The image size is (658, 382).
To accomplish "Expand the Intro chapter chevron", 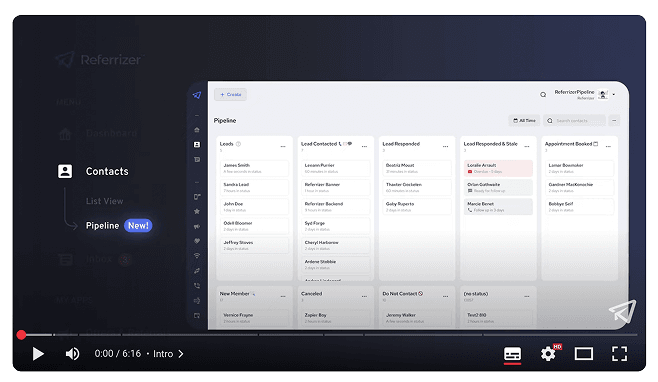I will (x=181, y=354).
